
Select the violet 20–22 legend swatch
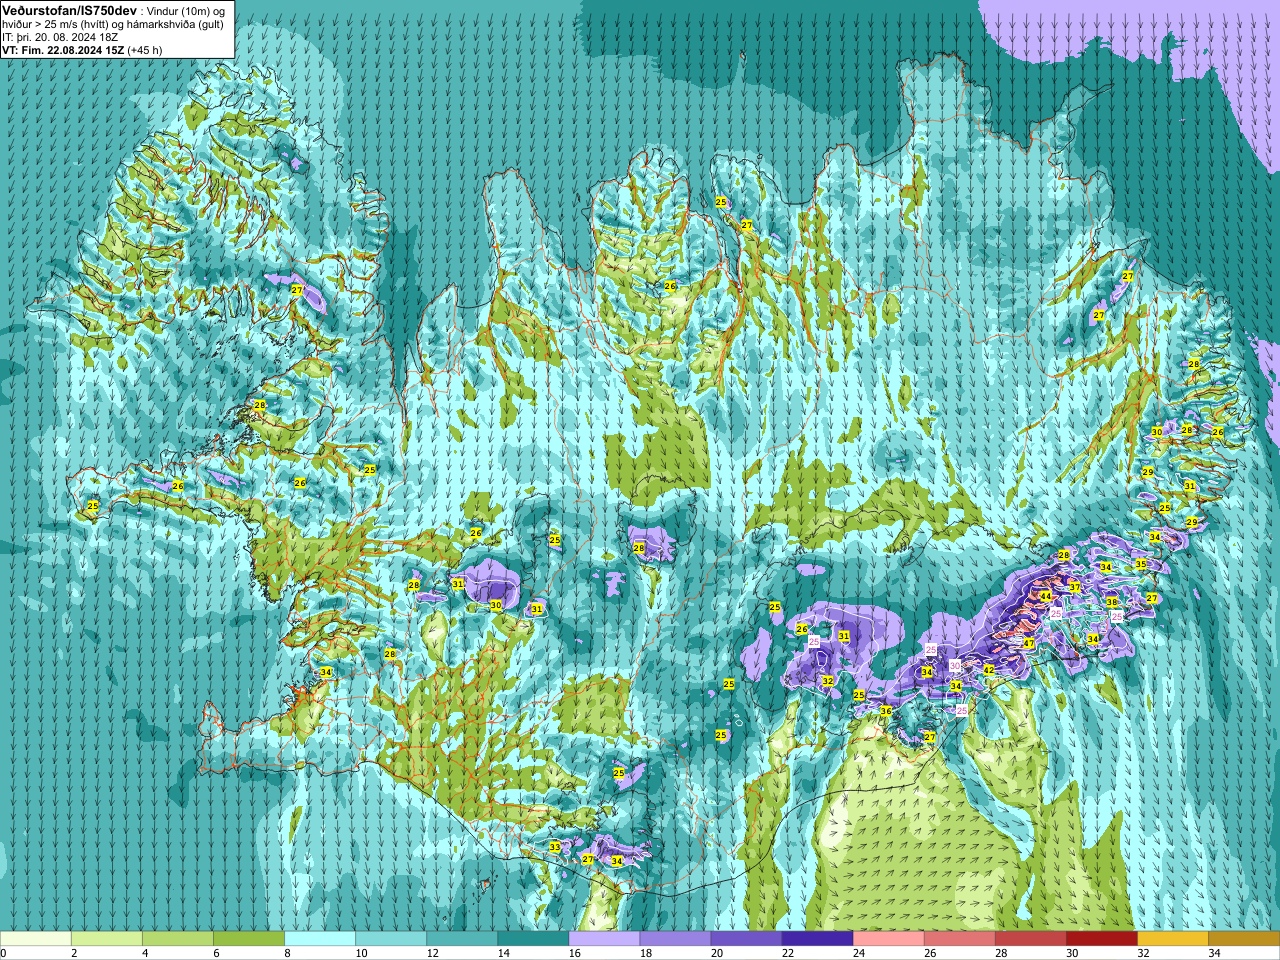coord(746,939)
